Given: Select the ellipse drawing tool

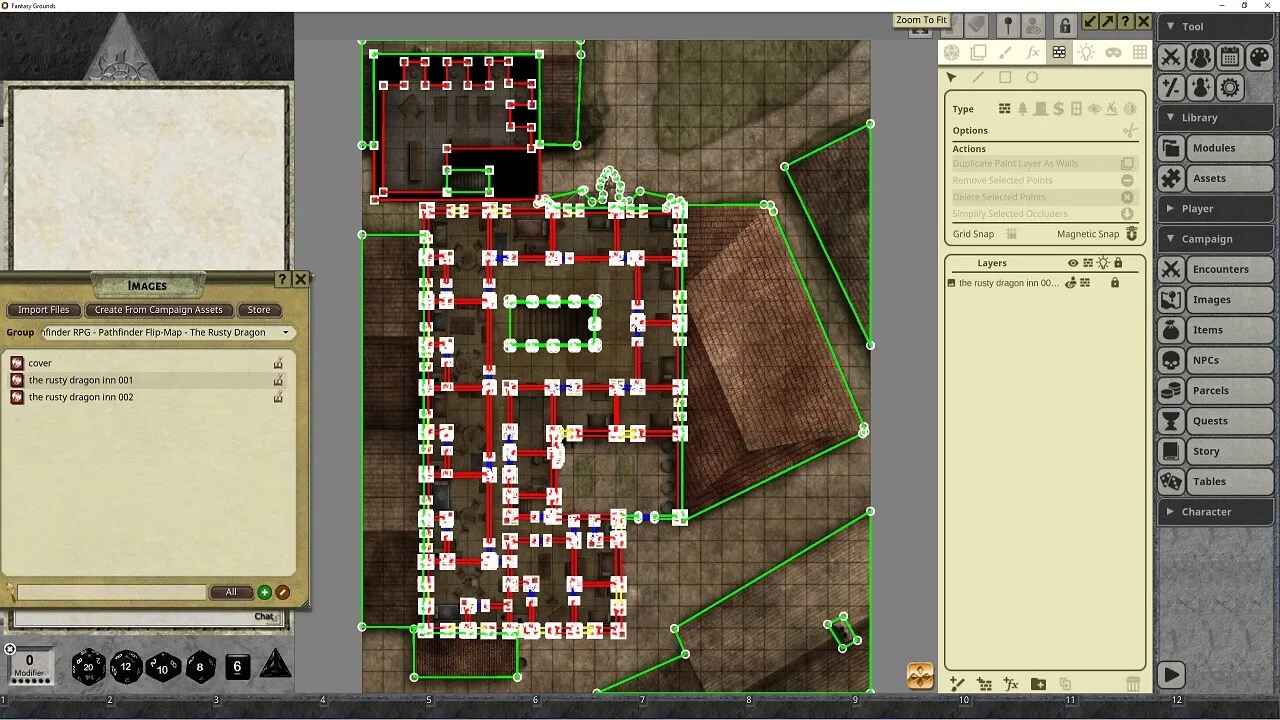Looking at the screenshot, I should tap(1032, 77).
